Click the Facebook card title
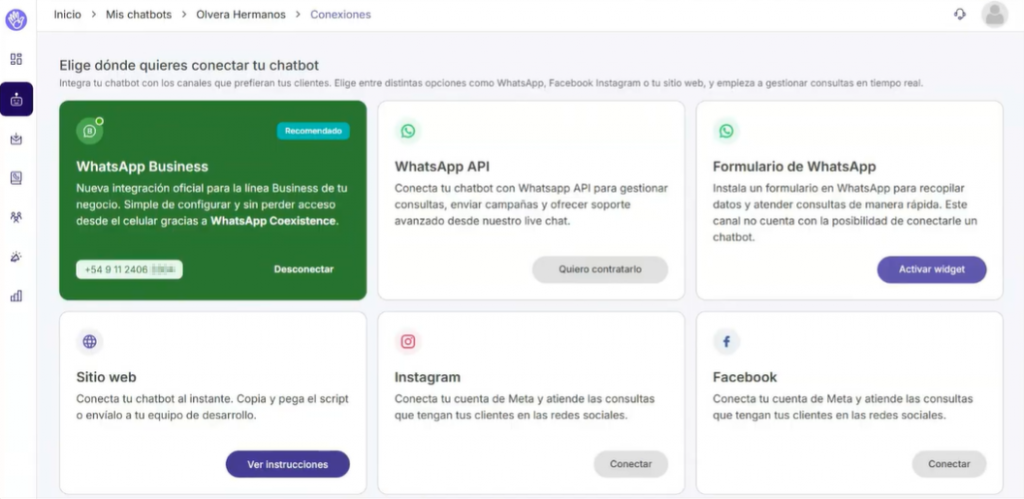Viewport: 1024px width, 499px height. (745, 377)
